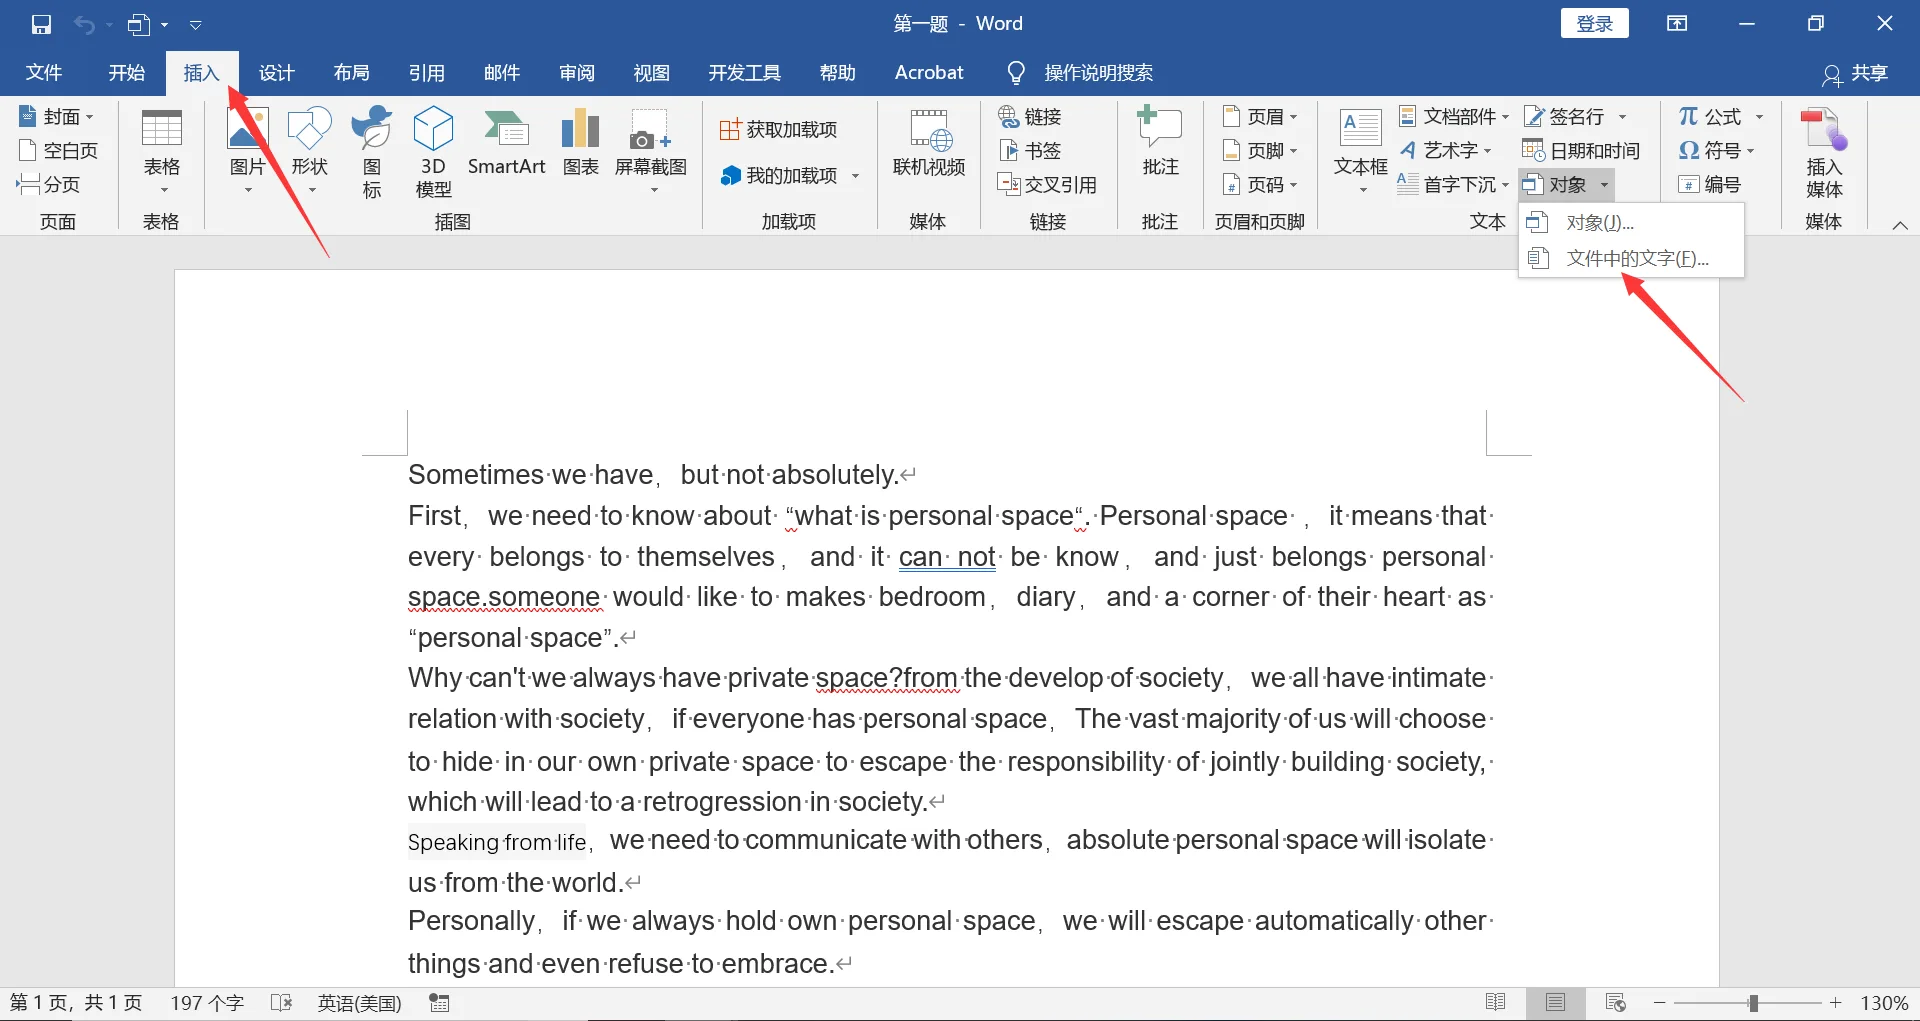This screenshot has width=1920, height=1021.
Task: Insert a page break (分页)
Action: pyautogui.click(x=49, y=184)
